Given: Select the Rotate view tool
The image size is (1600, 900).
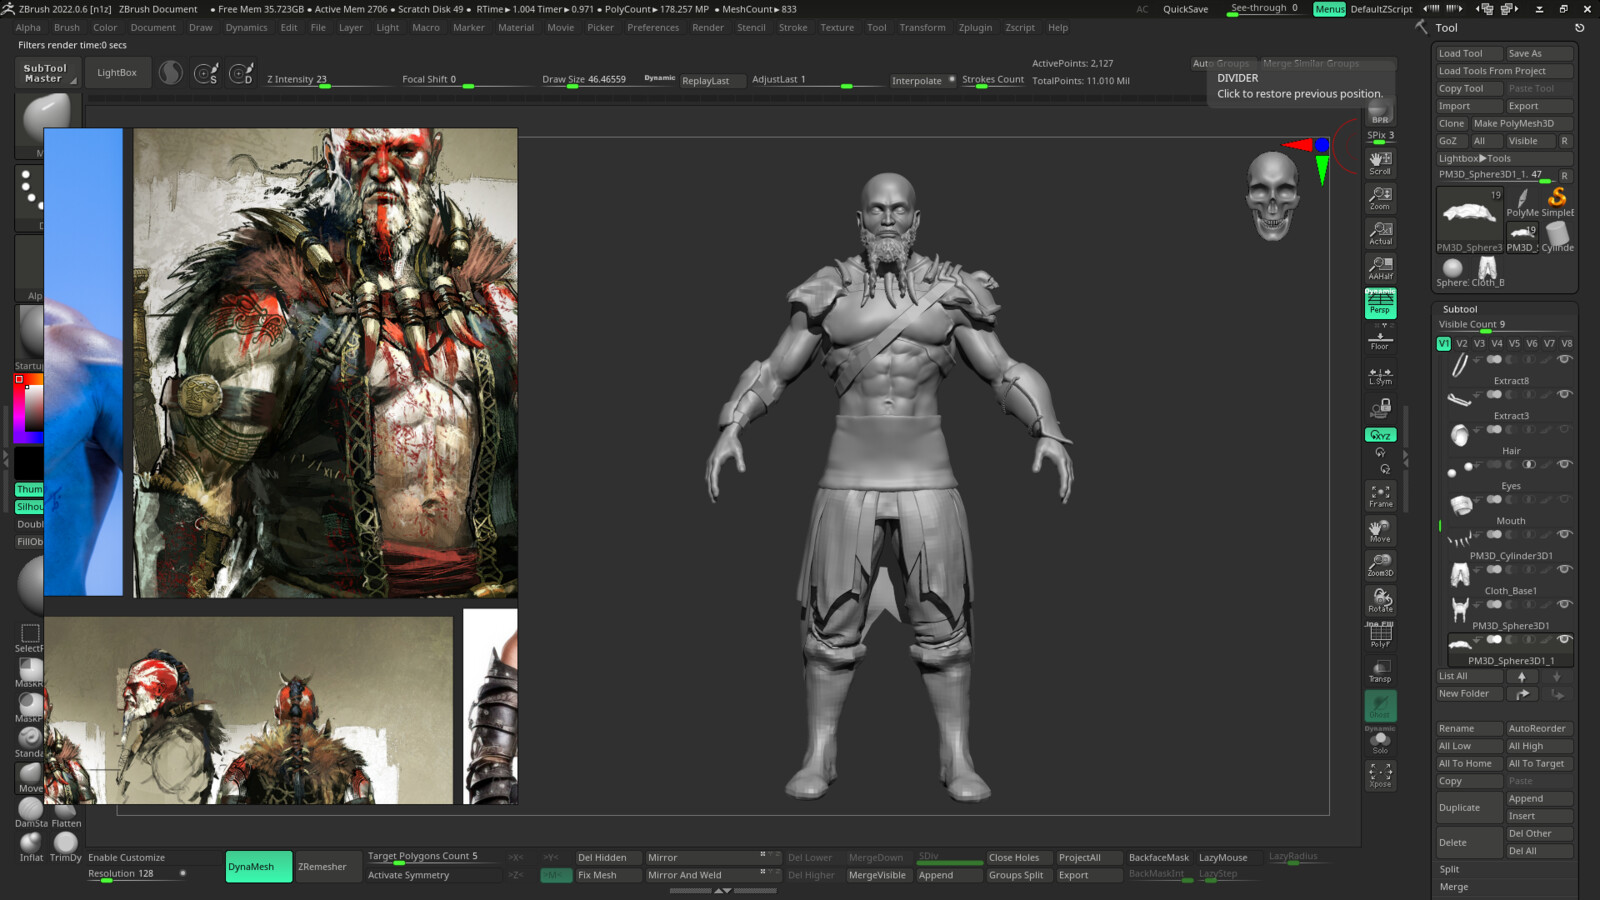Looking at the screenshot, I should pyautogui.click(x=1380, y=601).
